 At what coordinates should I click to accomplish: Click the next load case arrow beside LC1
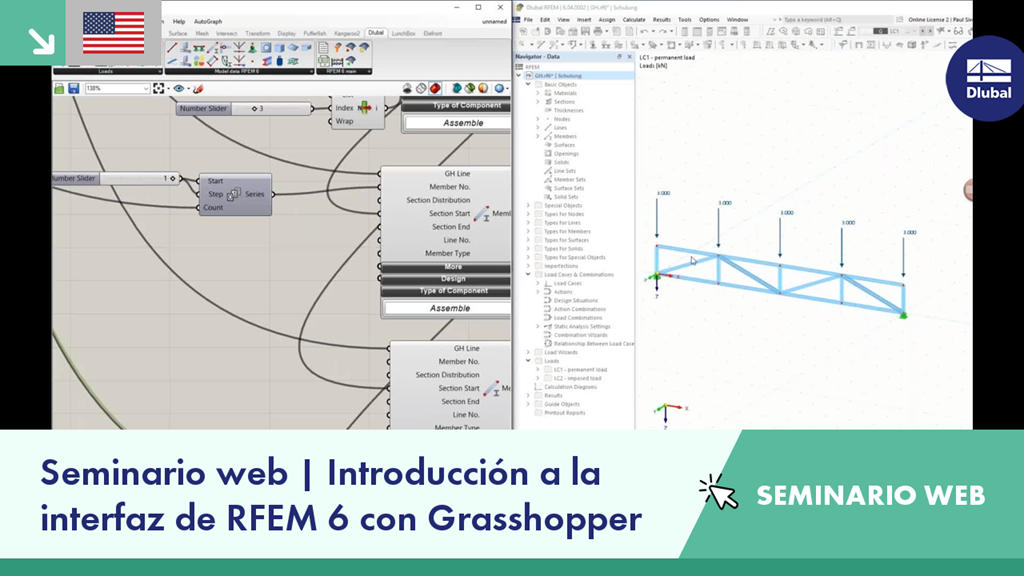(x=930, y=31)
